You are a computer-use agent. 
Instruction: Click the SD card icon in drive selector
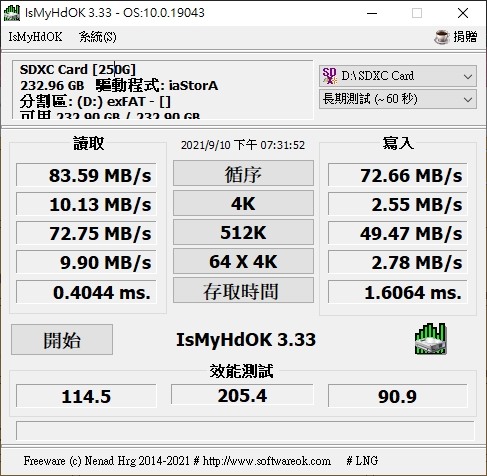coord(329,76)
